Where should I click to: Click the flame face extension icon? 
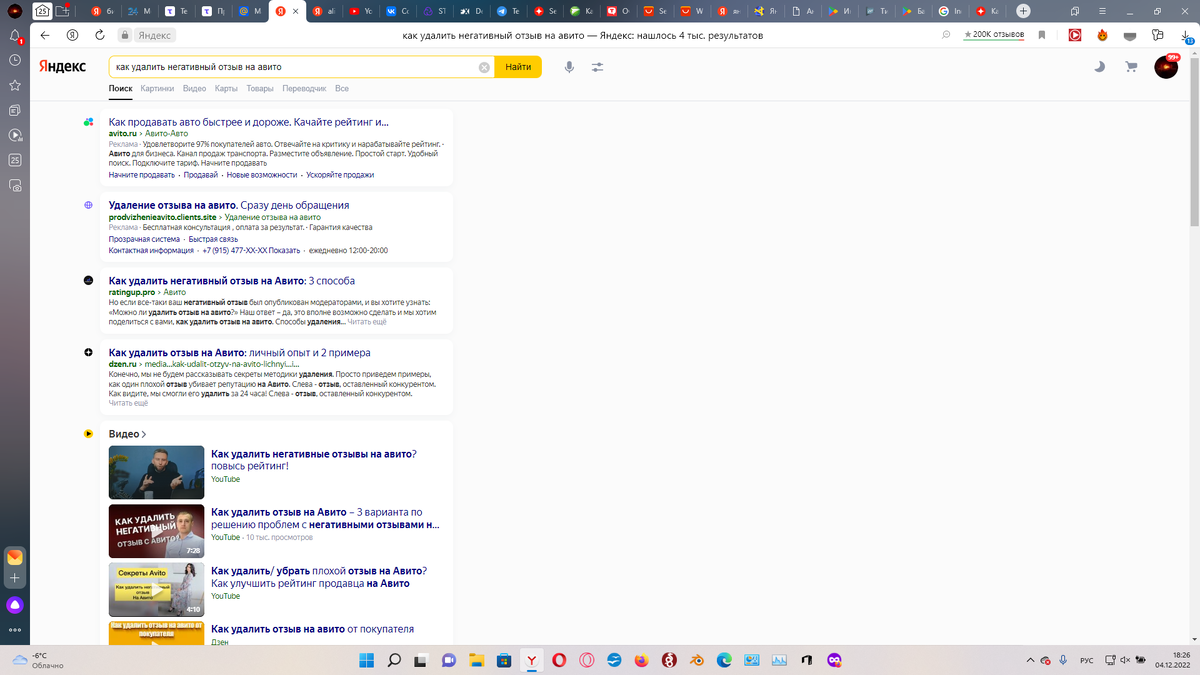point(1102,35)
